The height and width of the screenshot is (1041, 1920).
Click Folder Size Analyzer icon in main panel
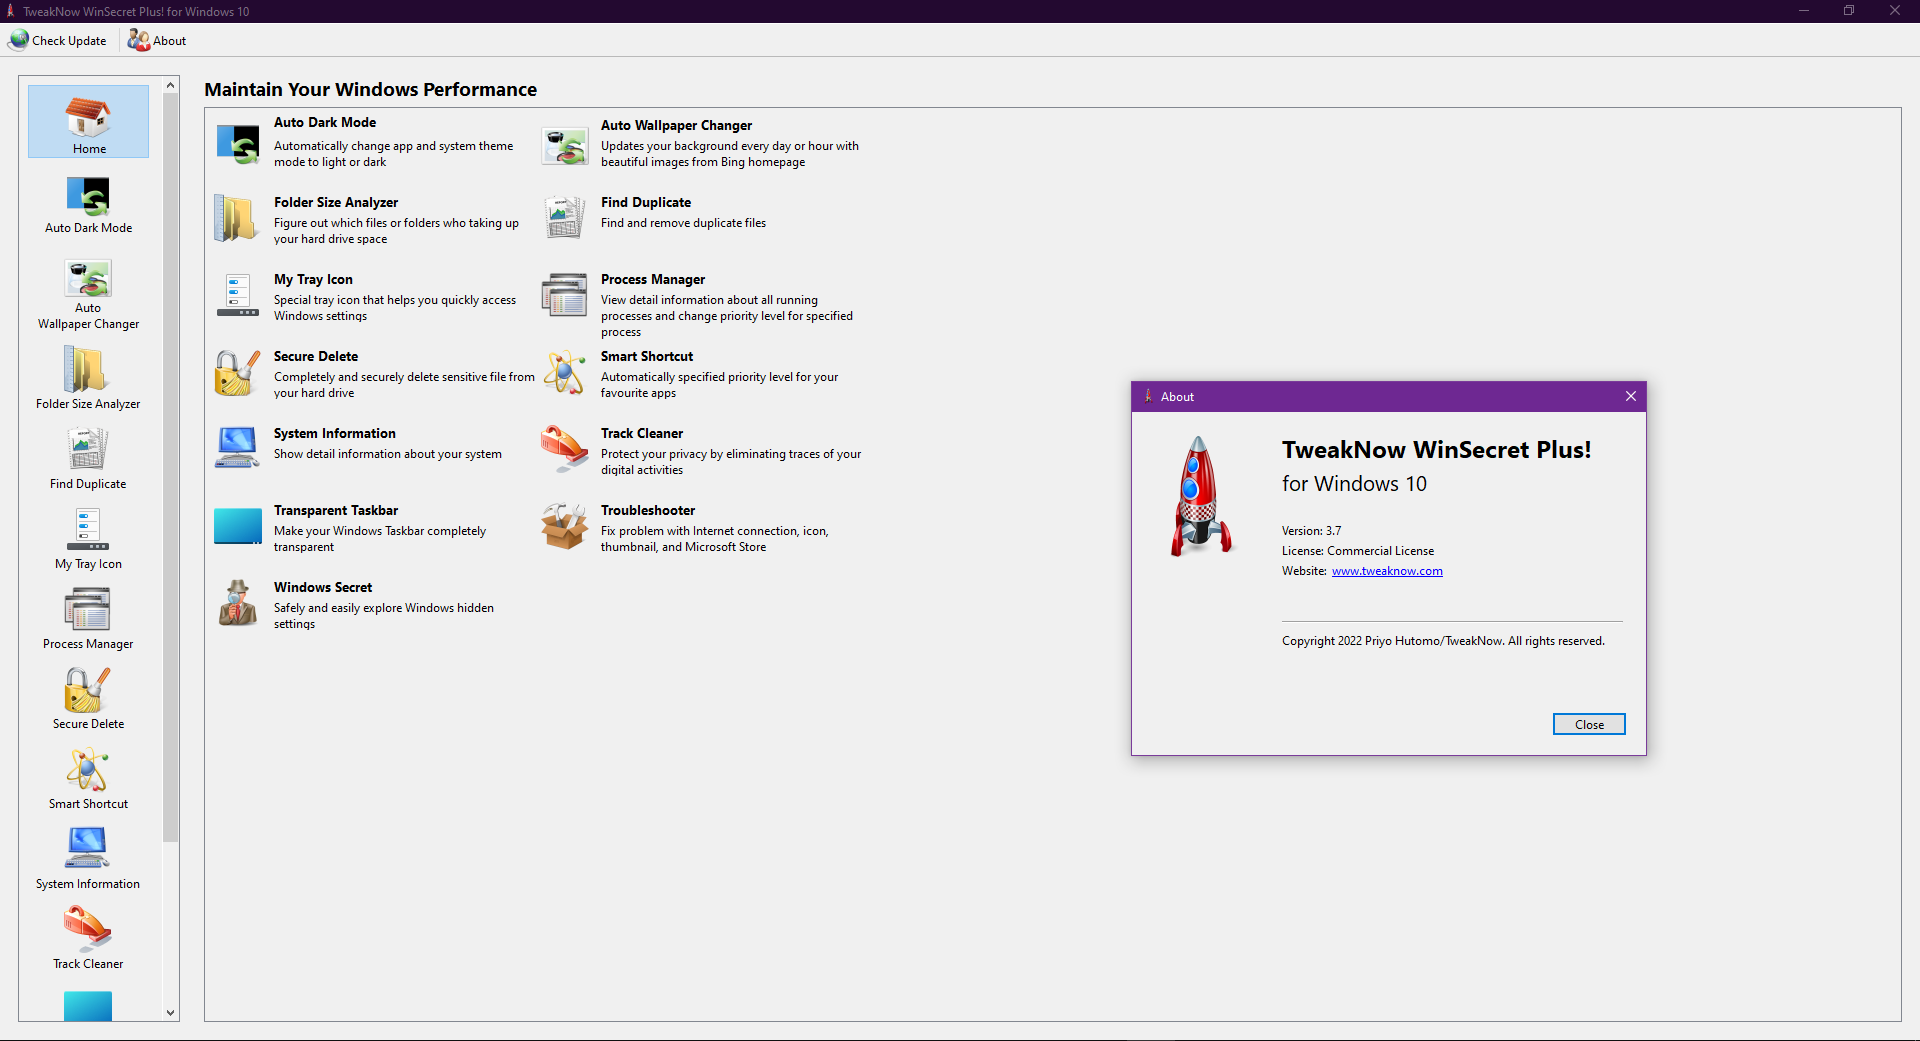236,219
